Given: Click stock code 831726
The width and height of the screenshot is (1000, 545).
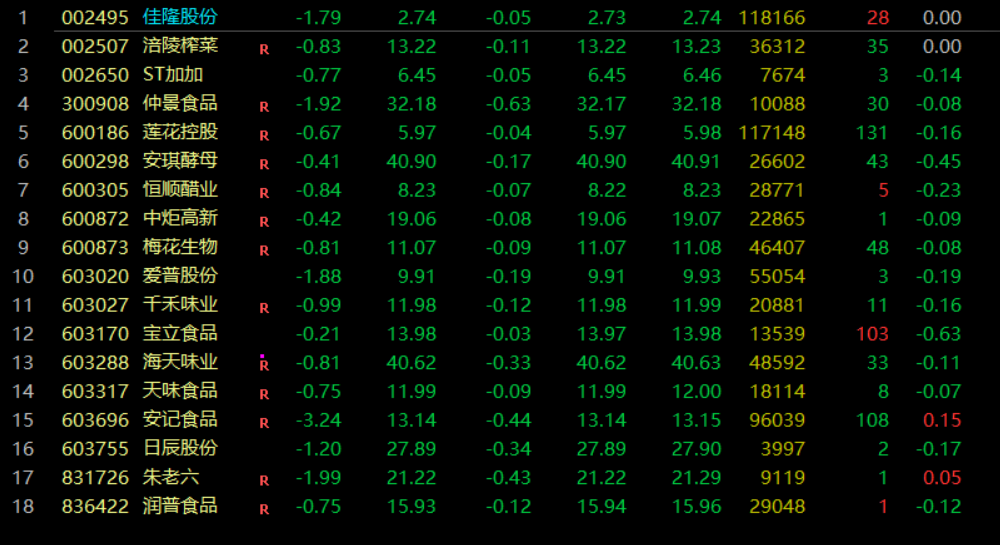Looking at the screenshot, I should coord(95,477).
